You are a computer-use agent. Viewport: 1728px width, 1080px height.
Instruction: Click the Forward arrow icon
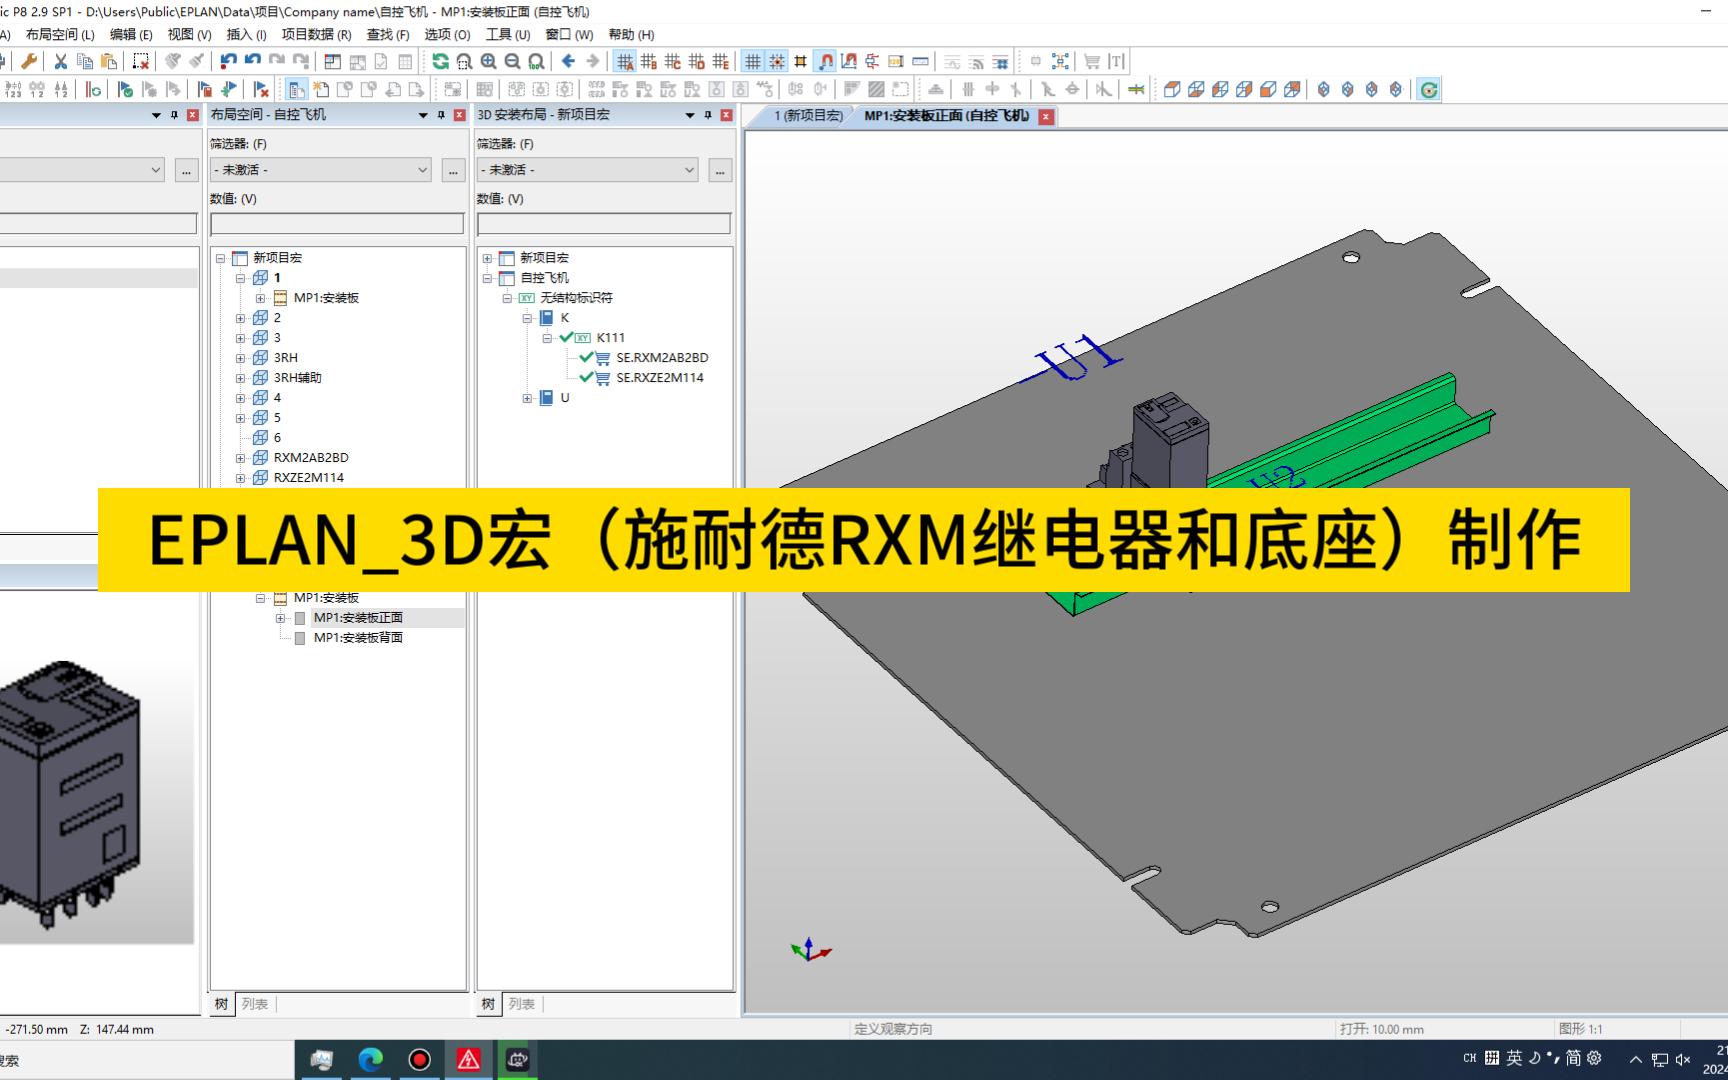592,61
